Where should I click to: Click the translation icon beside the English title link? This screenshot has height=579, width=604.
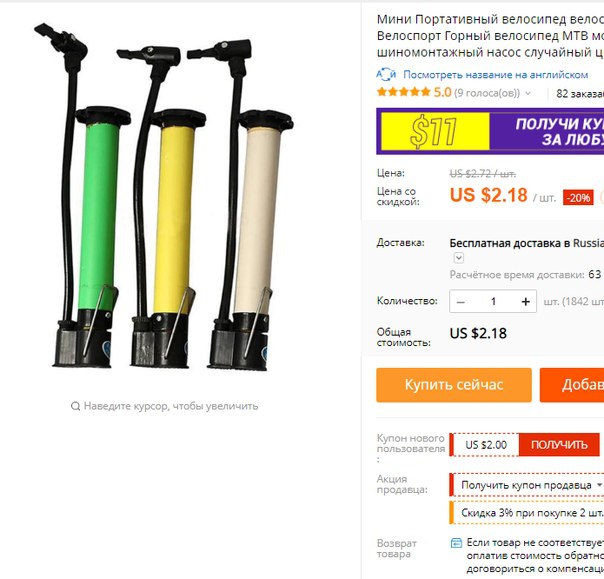point(386,74)
